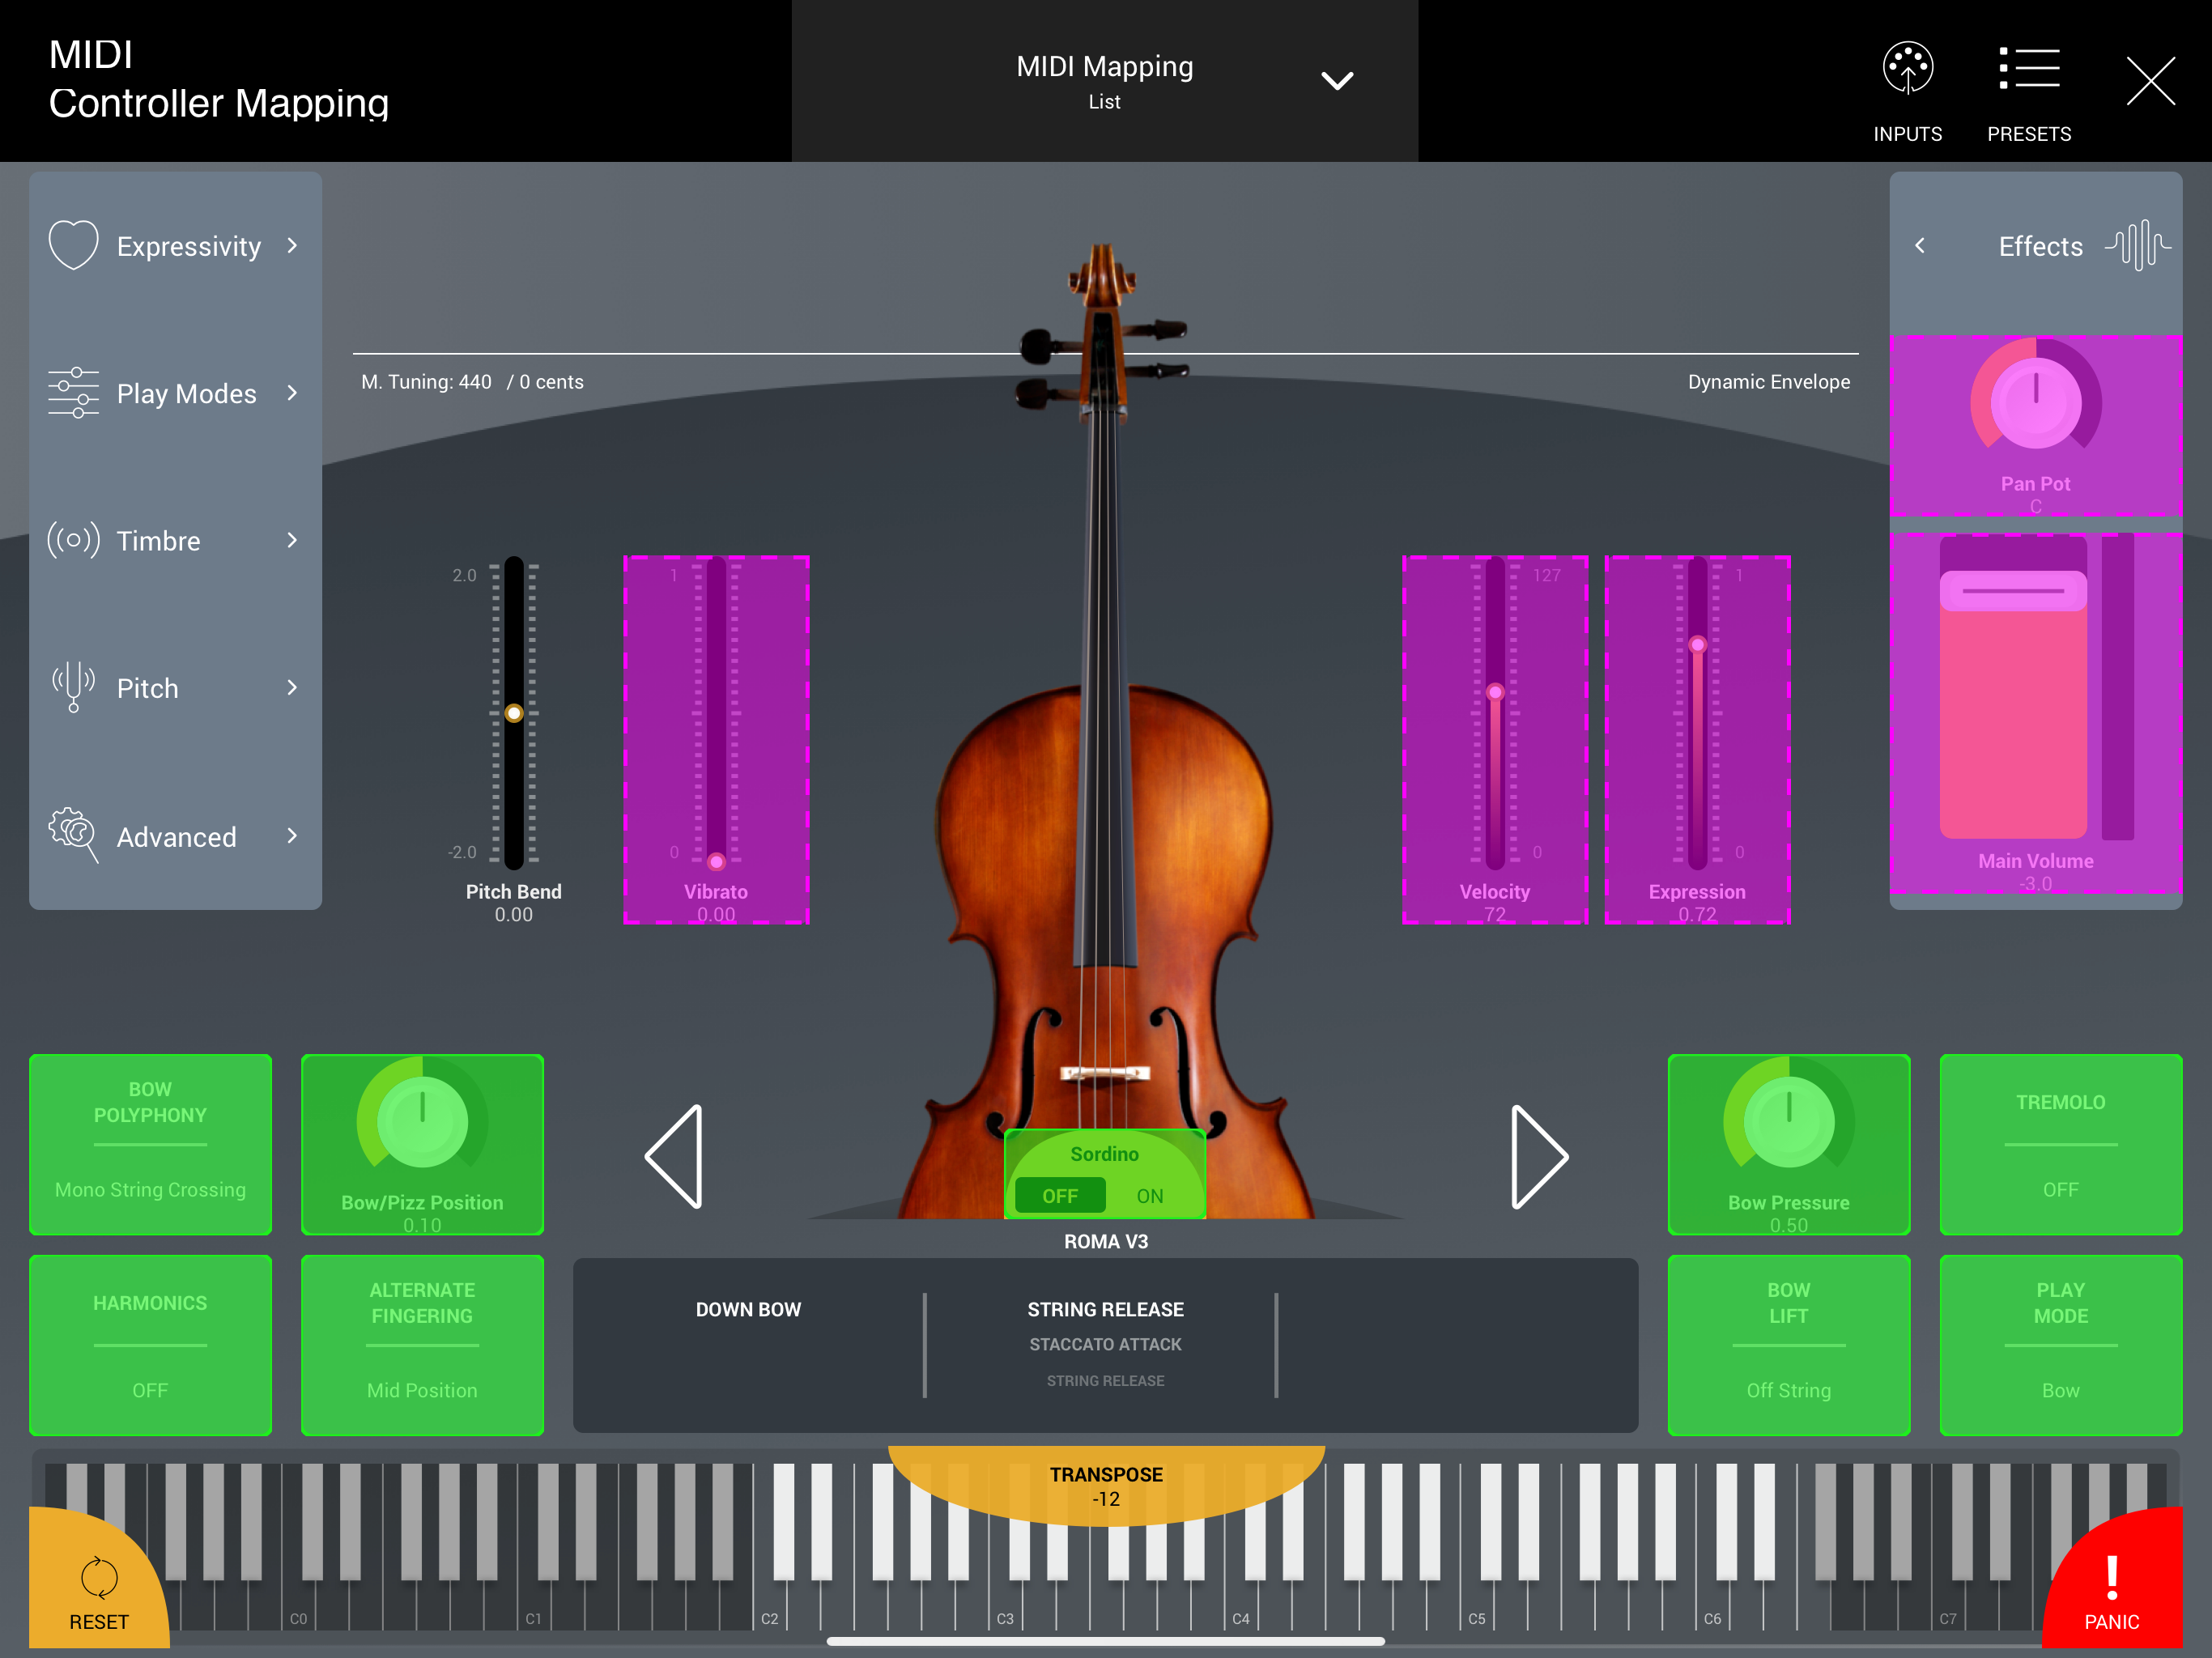The width and height of the screenshot is (2212, 1658).
Task: Click the Expression slider handle
Action: [1697, 645]
